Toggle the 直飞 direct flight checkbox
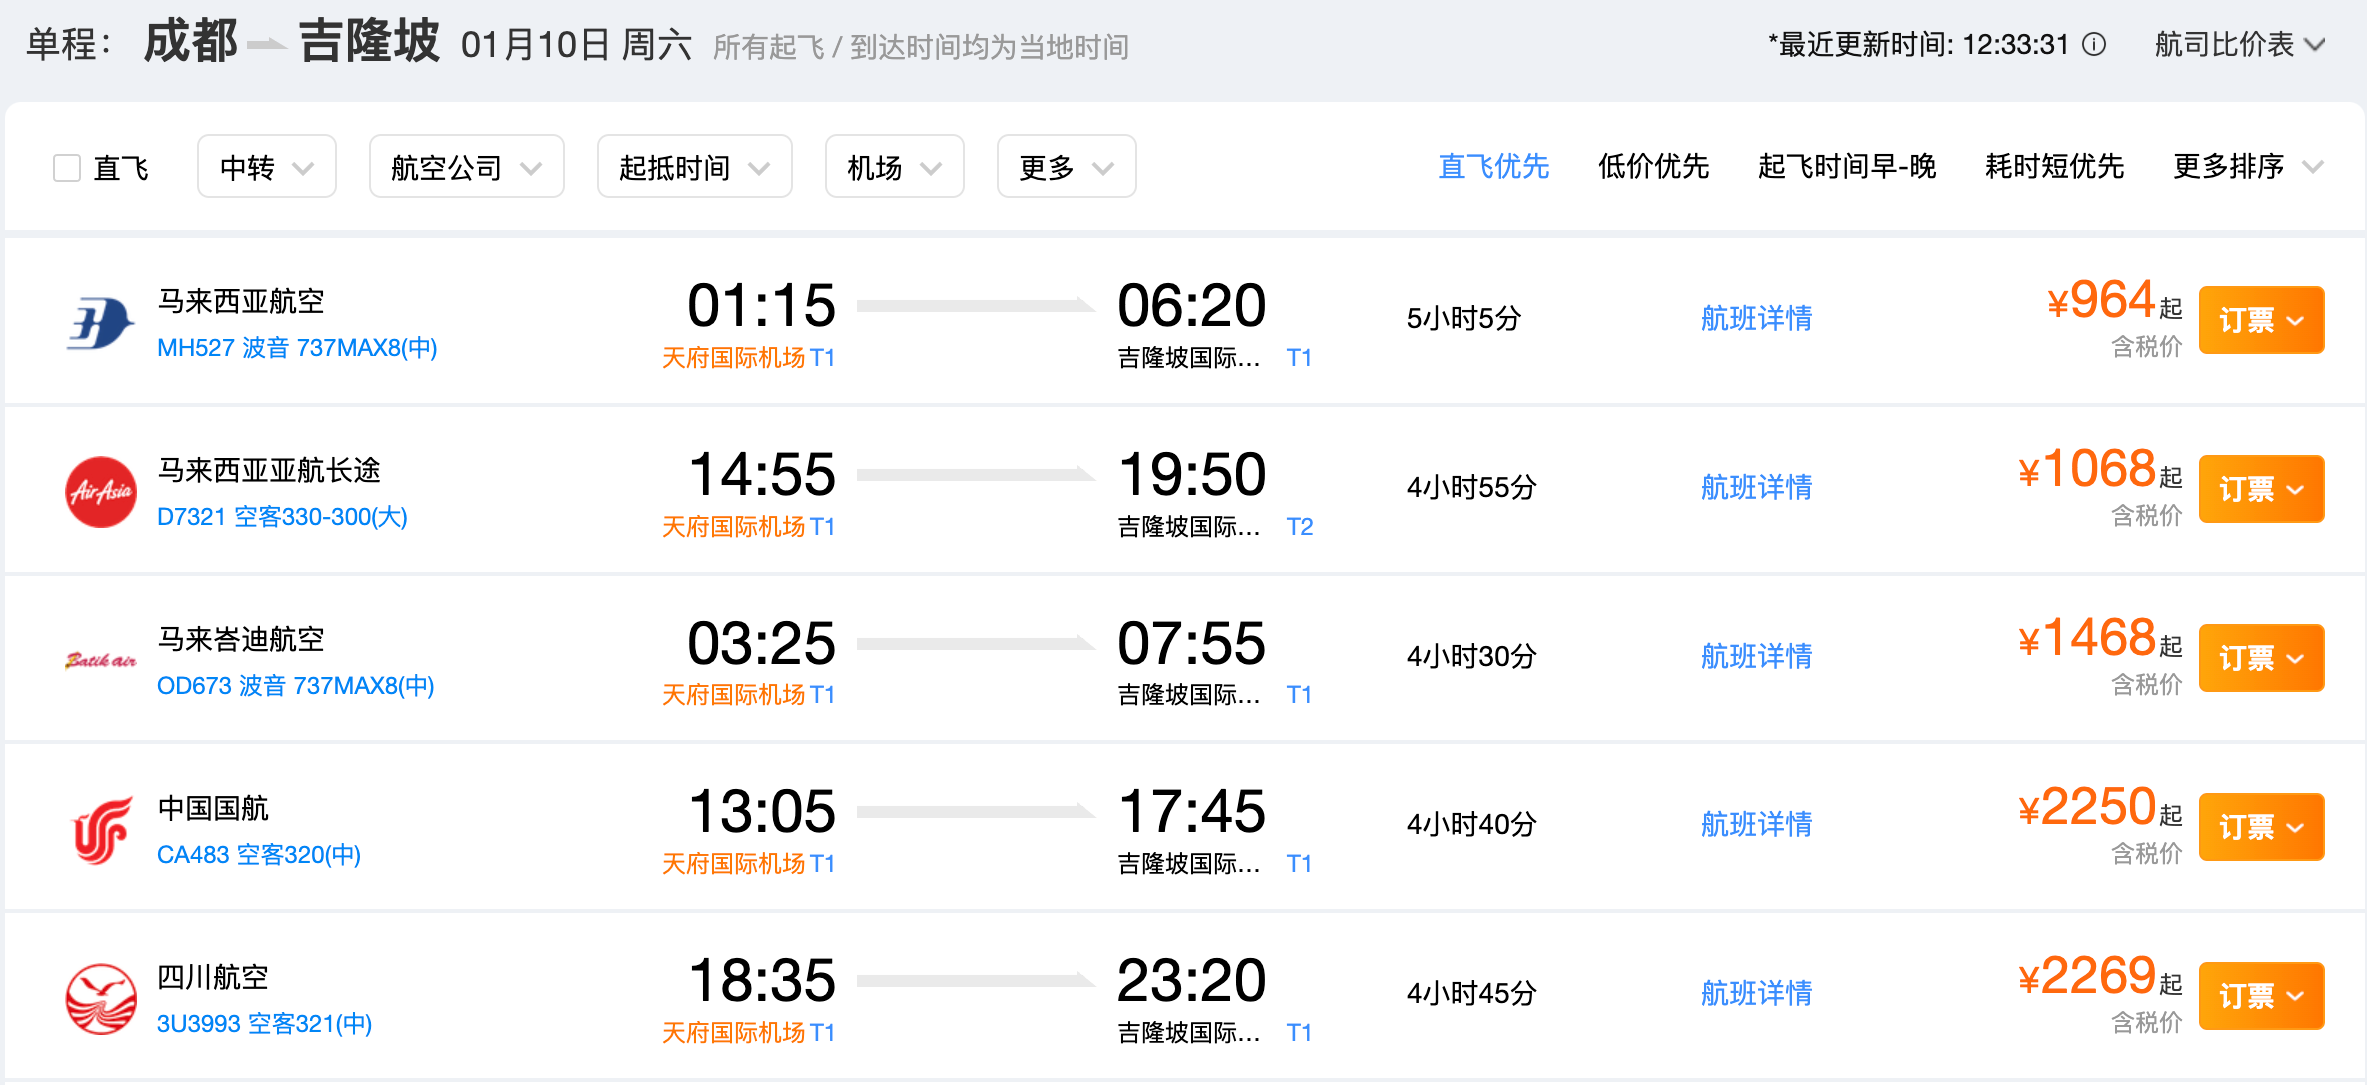The height and width of the screenshot is (1085, 2367). [67, 167]
